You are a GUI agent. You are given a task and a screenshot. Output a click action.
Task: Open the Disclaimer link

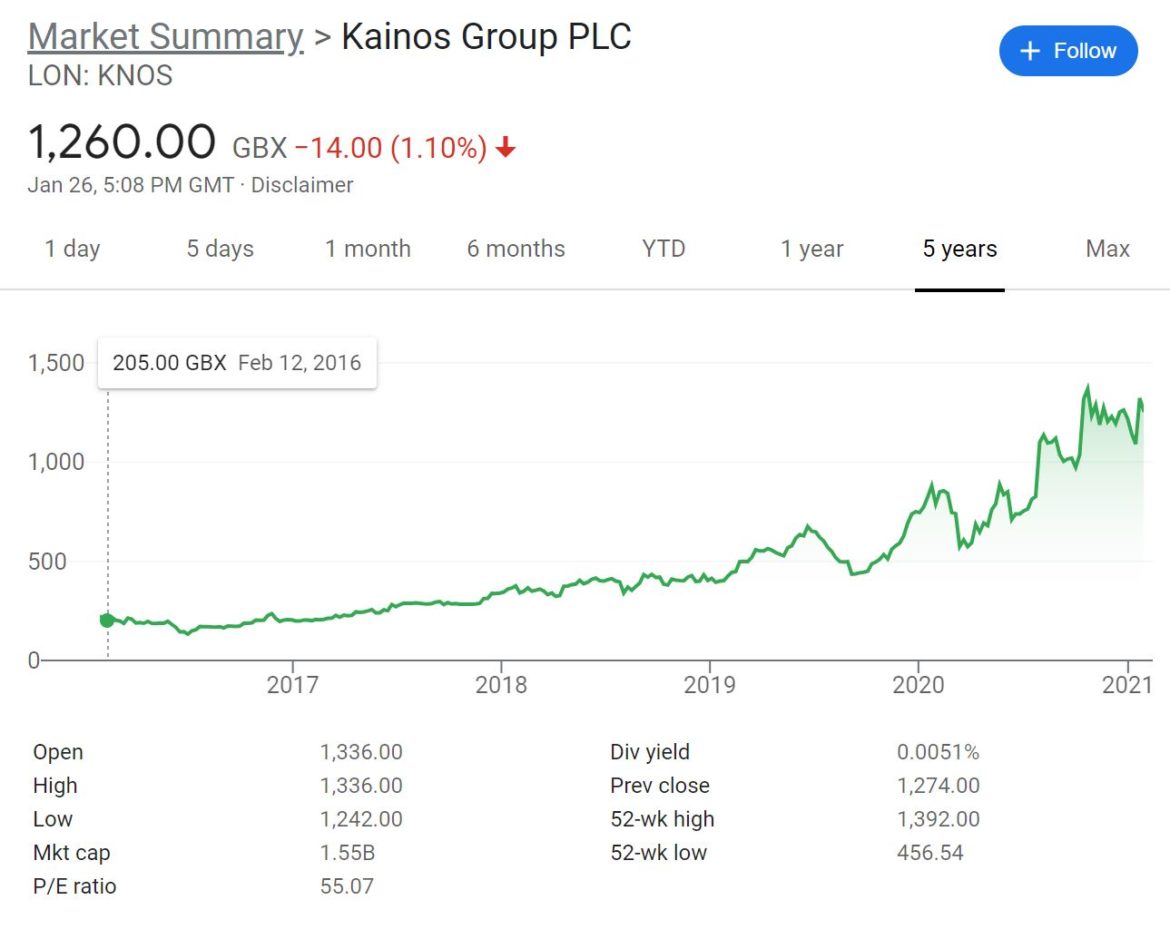302,185
